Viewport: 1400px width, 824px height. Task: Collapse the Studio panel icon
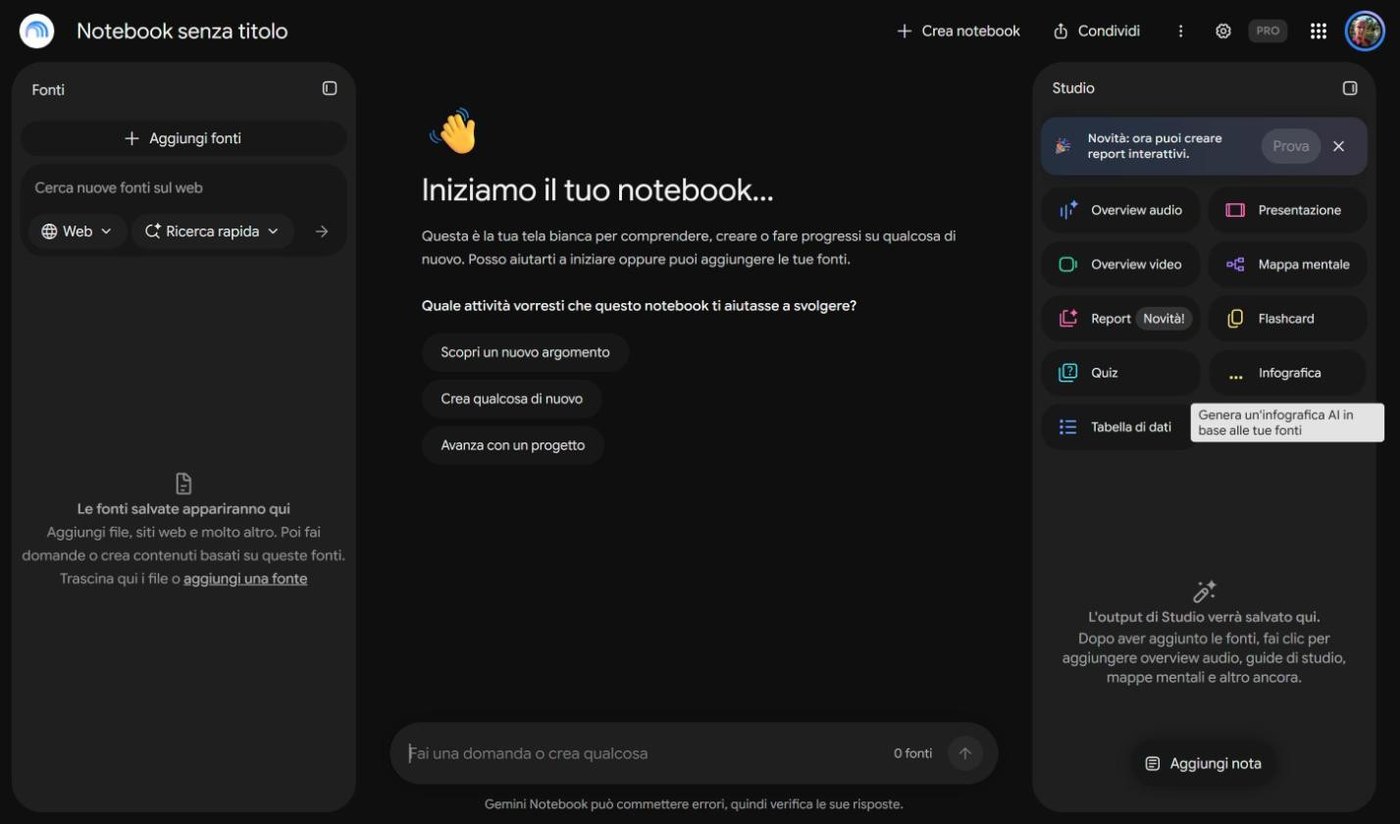point(1350,88)
